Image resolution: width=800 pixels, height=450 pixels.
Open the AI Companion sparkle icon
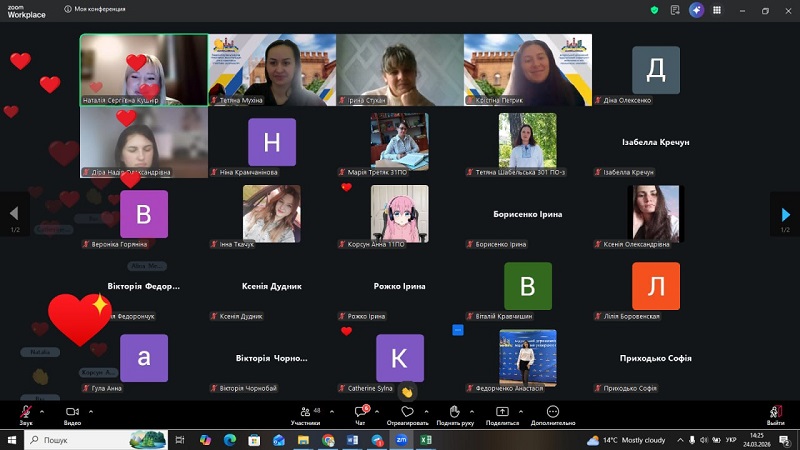pyautogui.click(x=697, y=10)
